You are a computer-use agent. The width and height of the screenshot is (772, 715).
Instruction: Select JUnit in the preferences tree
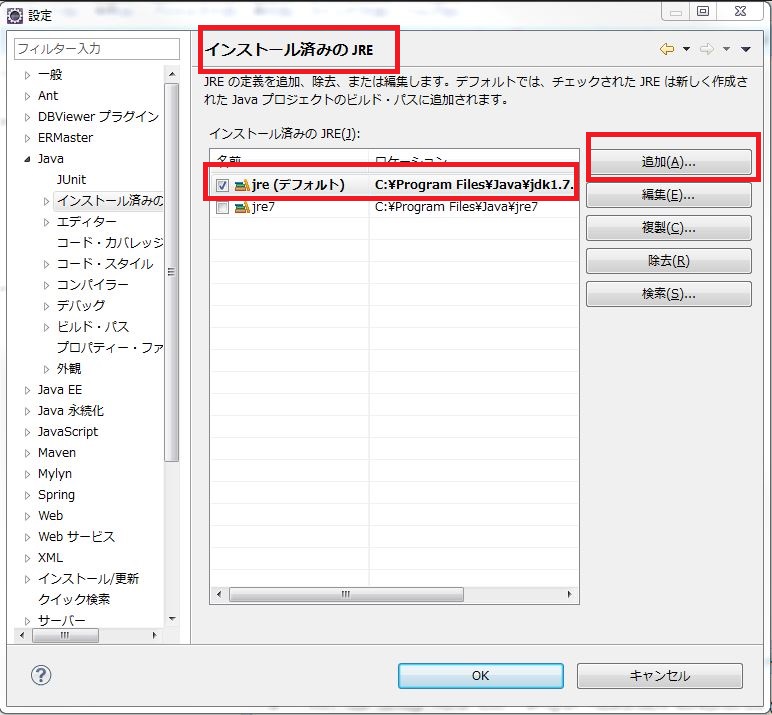[x=71, y=179]
